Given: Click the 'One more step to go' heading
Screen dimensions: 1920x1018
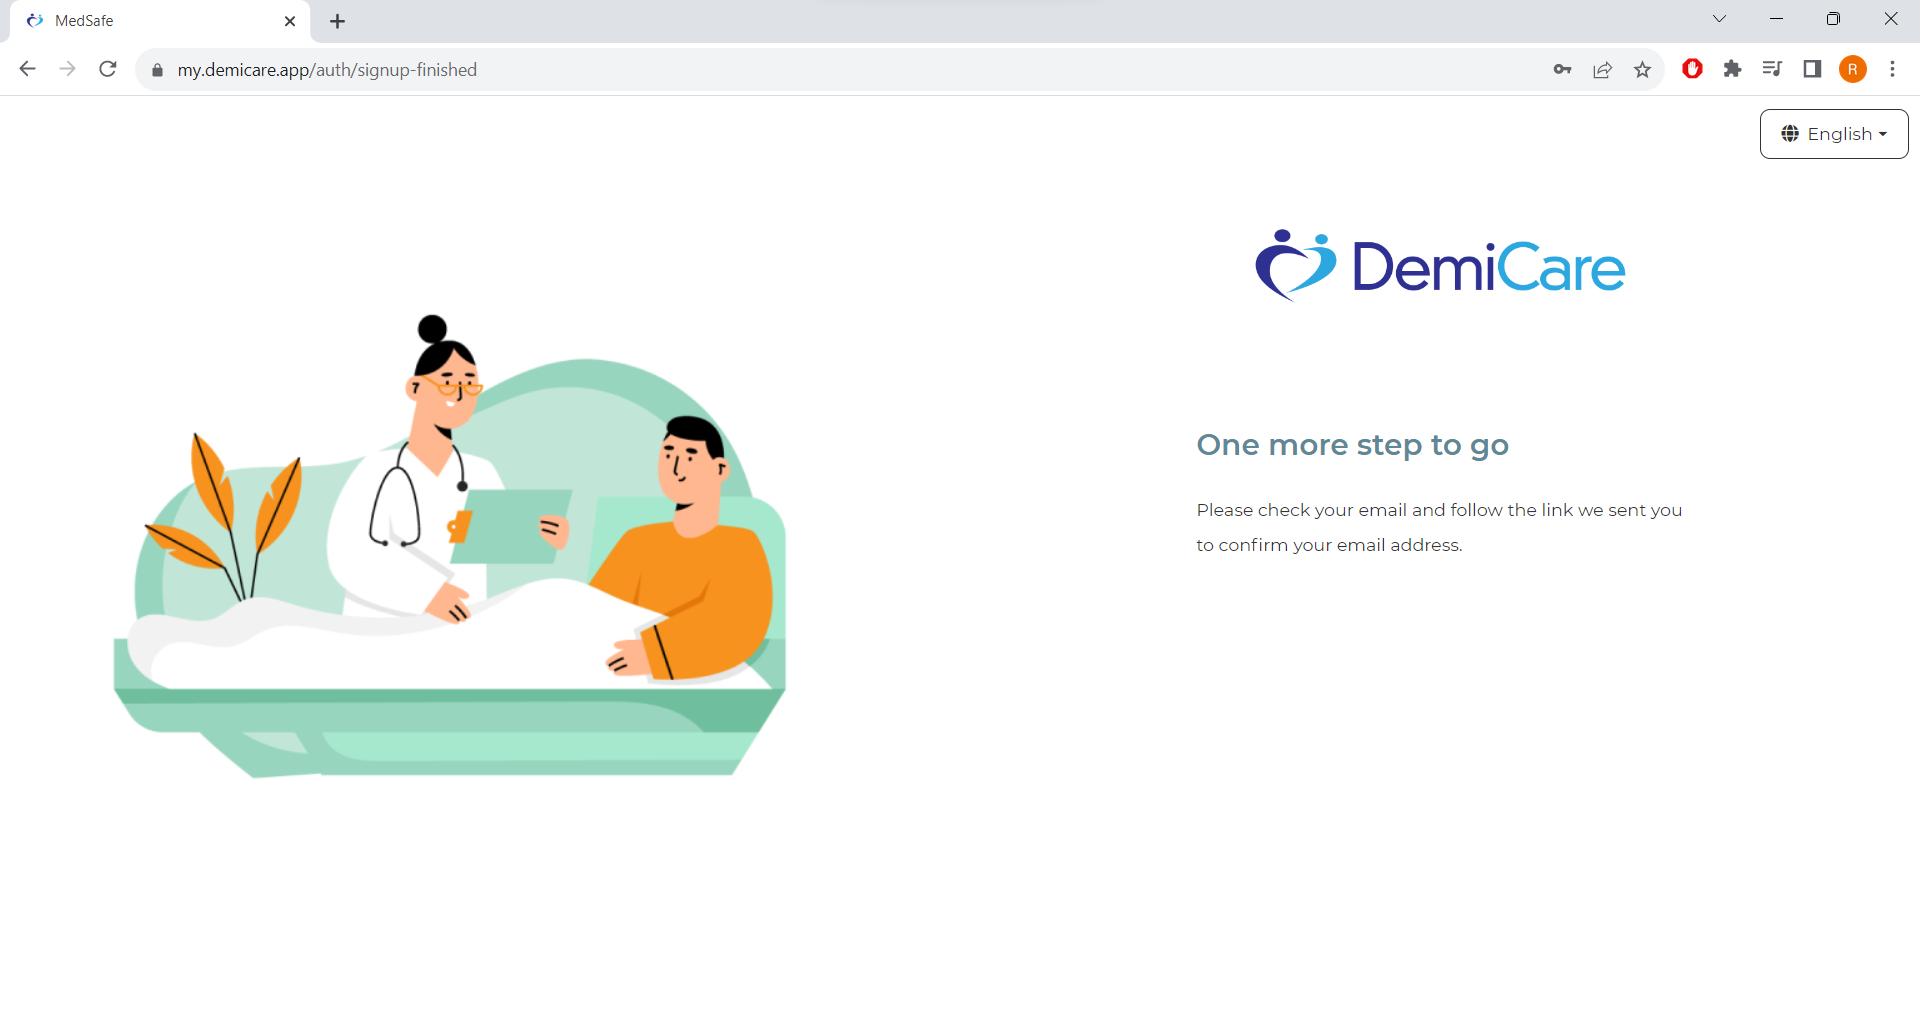Looking at the screenshot, I should pyautogui.click(x=1352, y=445).
